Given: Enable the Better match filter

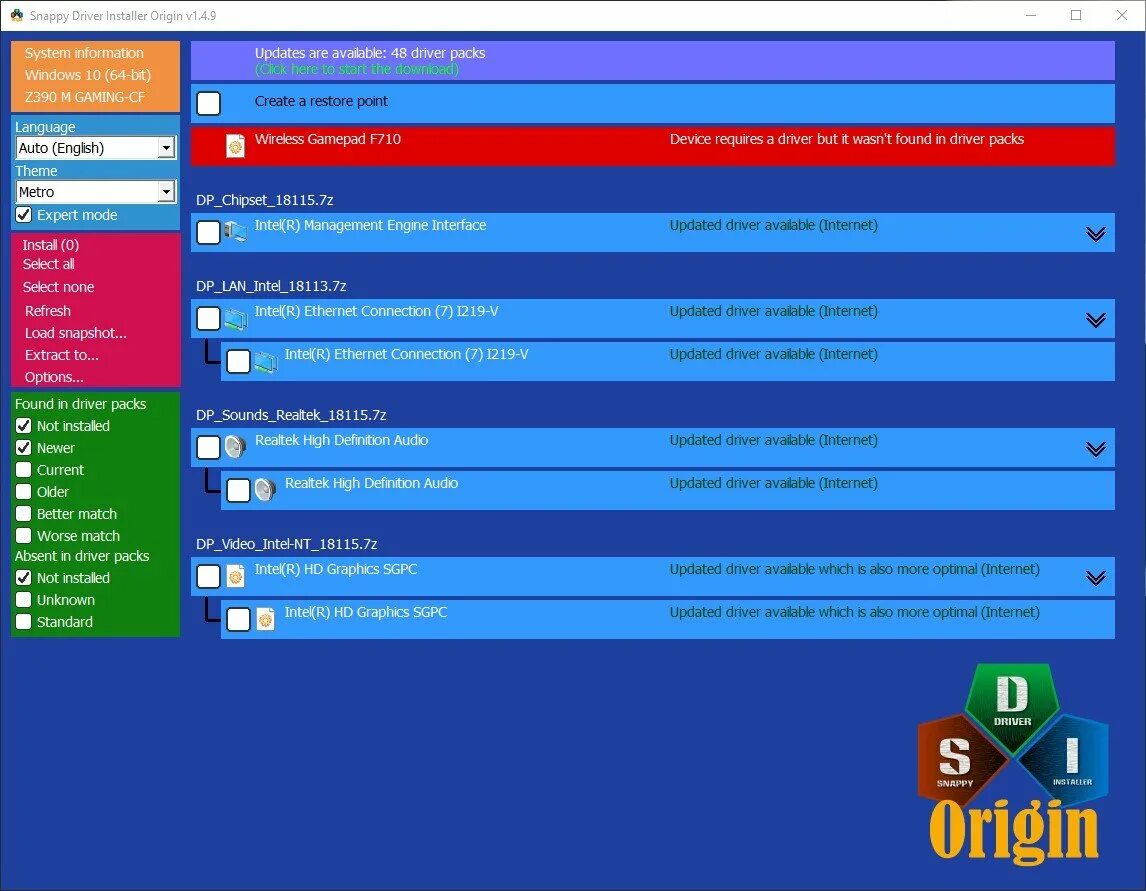Looking at the screenshot, I should coord(23,513).
